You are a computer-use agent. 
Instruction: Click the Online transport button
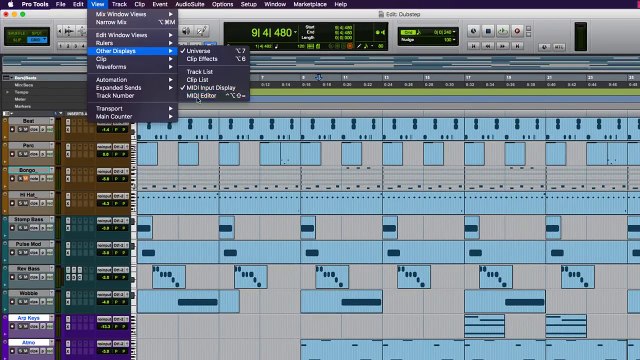pos(473,31)
